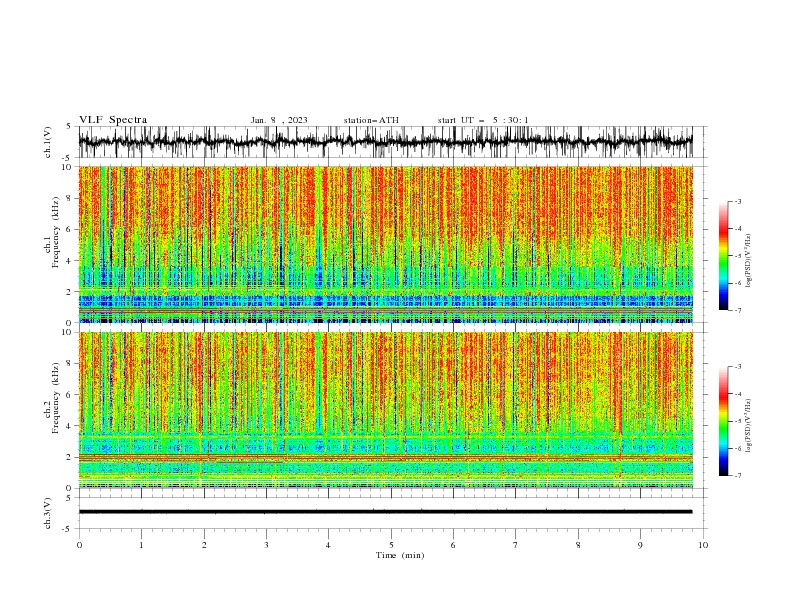Click the "-3" tick on ch.2 colorbar

(x=738, y=367)
